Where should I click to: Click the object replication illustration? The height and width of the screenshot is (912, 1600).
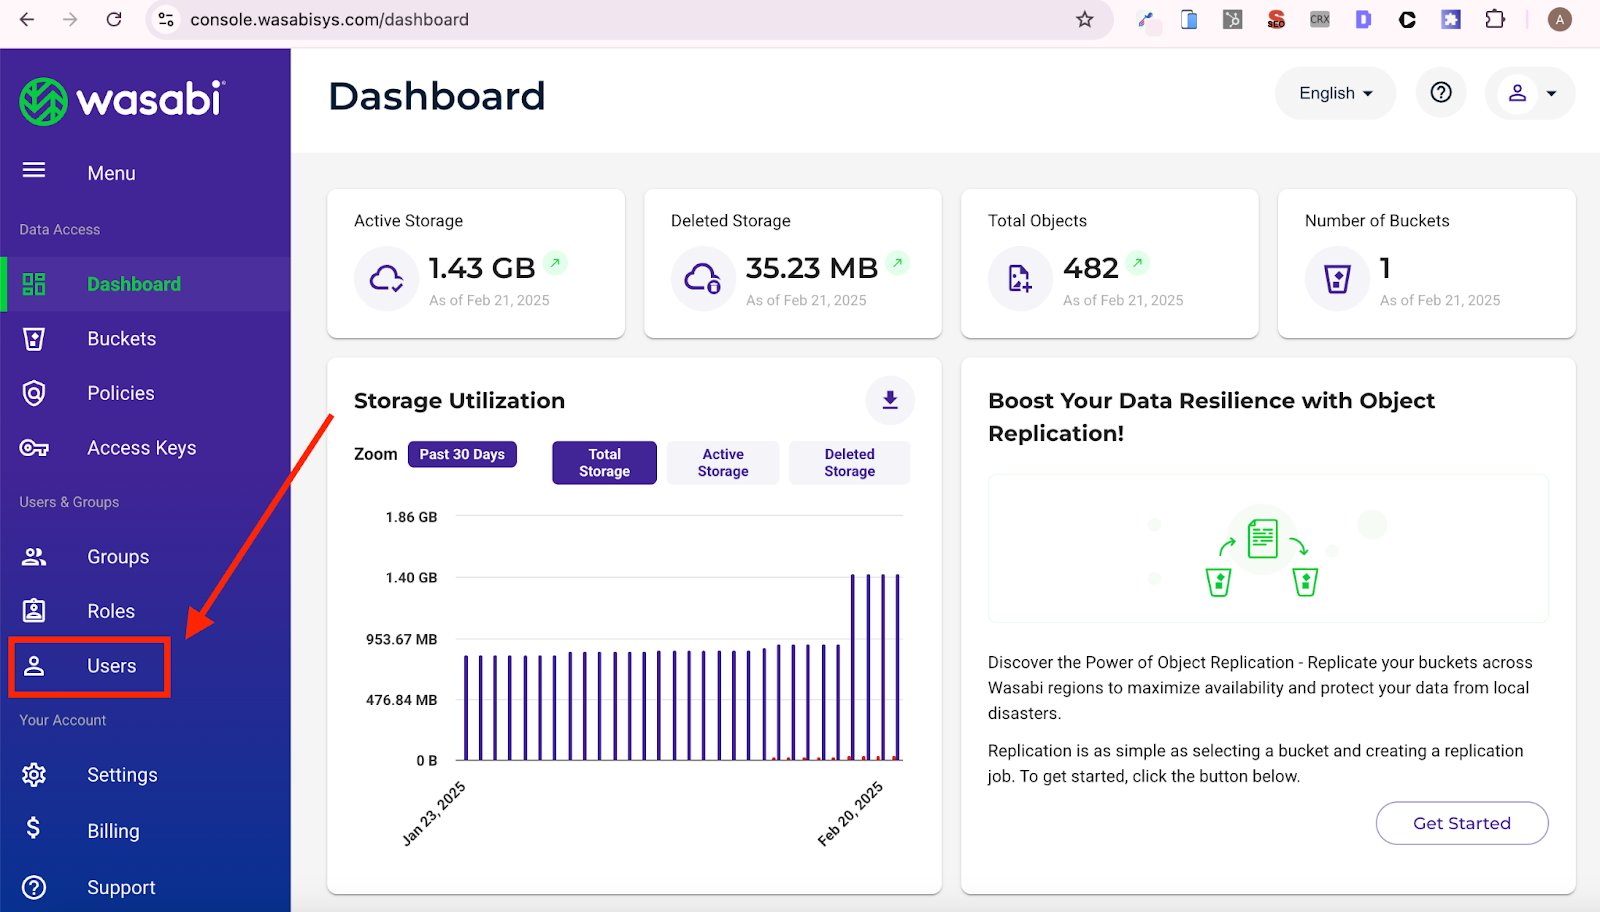[1268, 549]
